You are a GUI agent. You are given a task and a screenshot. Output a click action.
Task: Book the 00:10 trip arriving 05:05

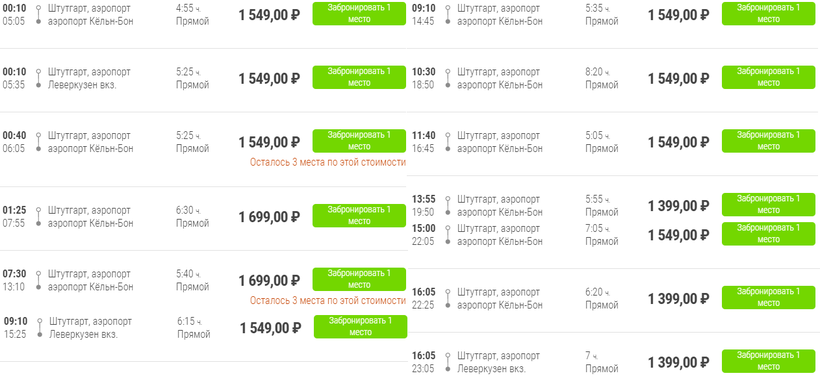359,14
